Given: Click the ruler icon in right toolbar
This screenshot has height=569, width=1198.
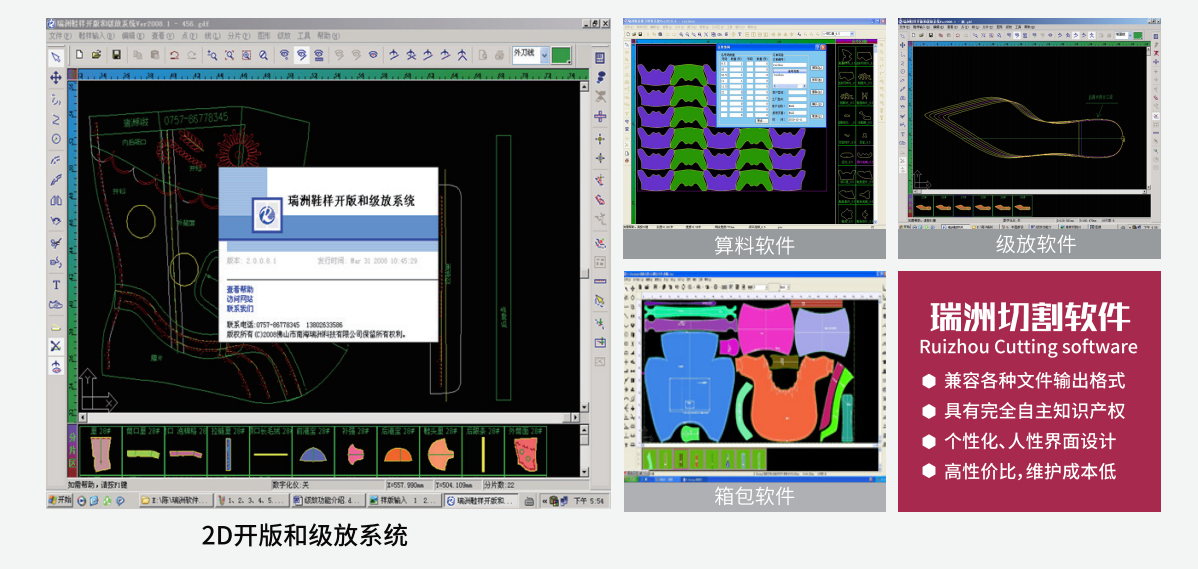Looking at the screenshot, I should 600,281.
